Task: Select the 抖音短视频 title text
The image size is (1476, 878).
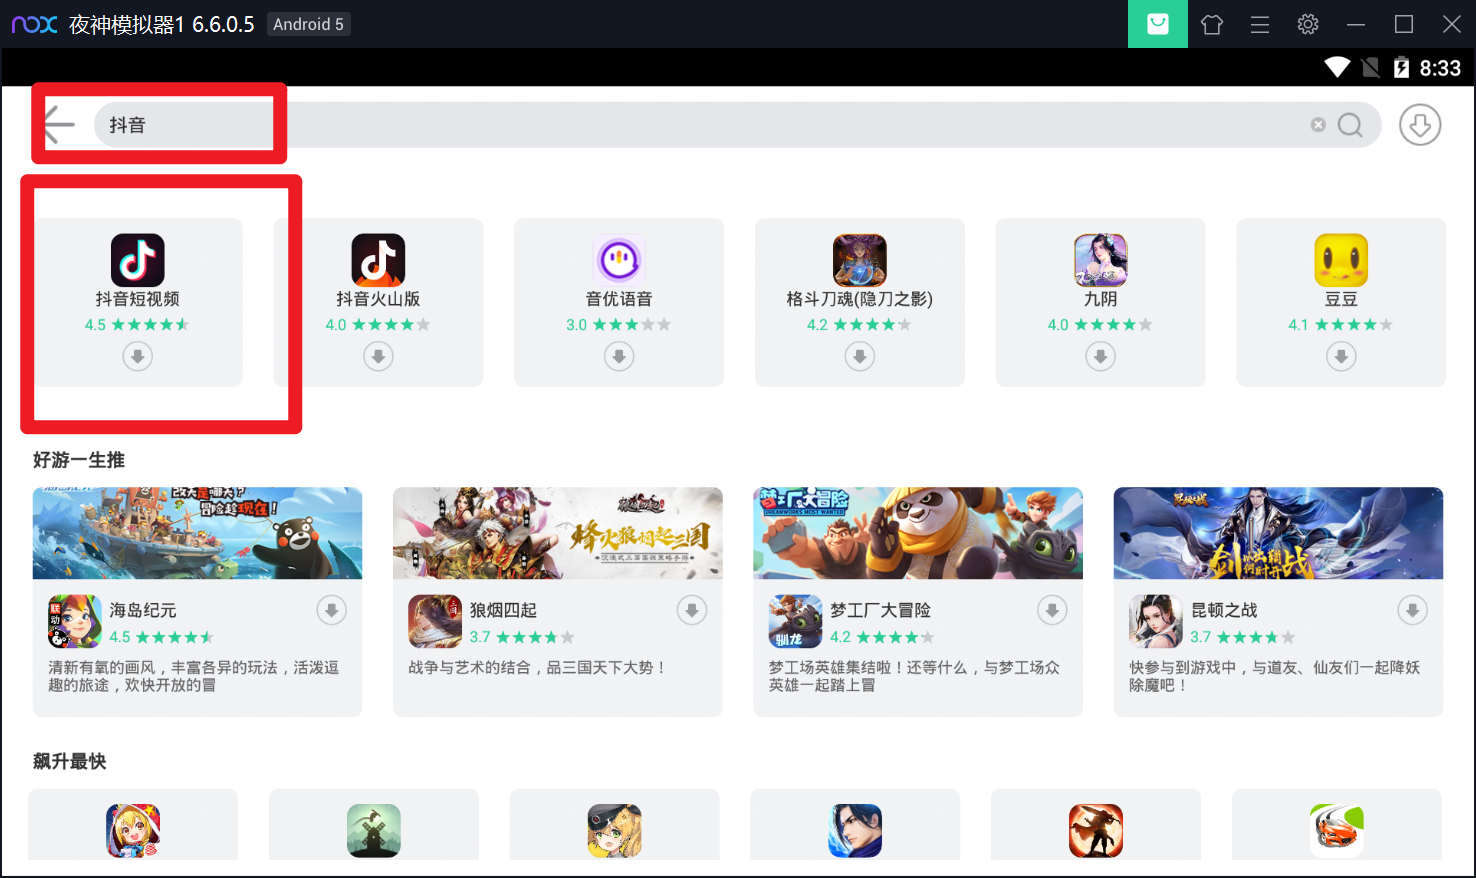Action: pos(138,299)
